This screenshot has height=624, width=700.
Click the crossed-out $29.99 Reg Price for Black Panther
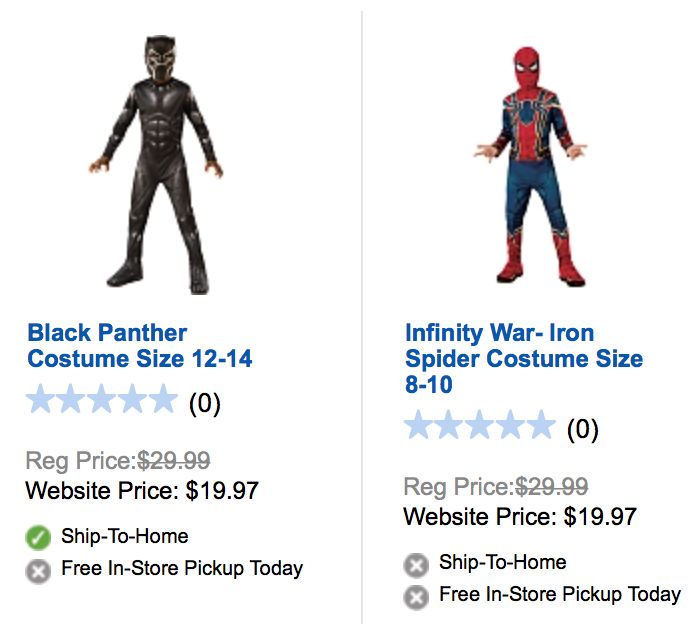[173, 461]
